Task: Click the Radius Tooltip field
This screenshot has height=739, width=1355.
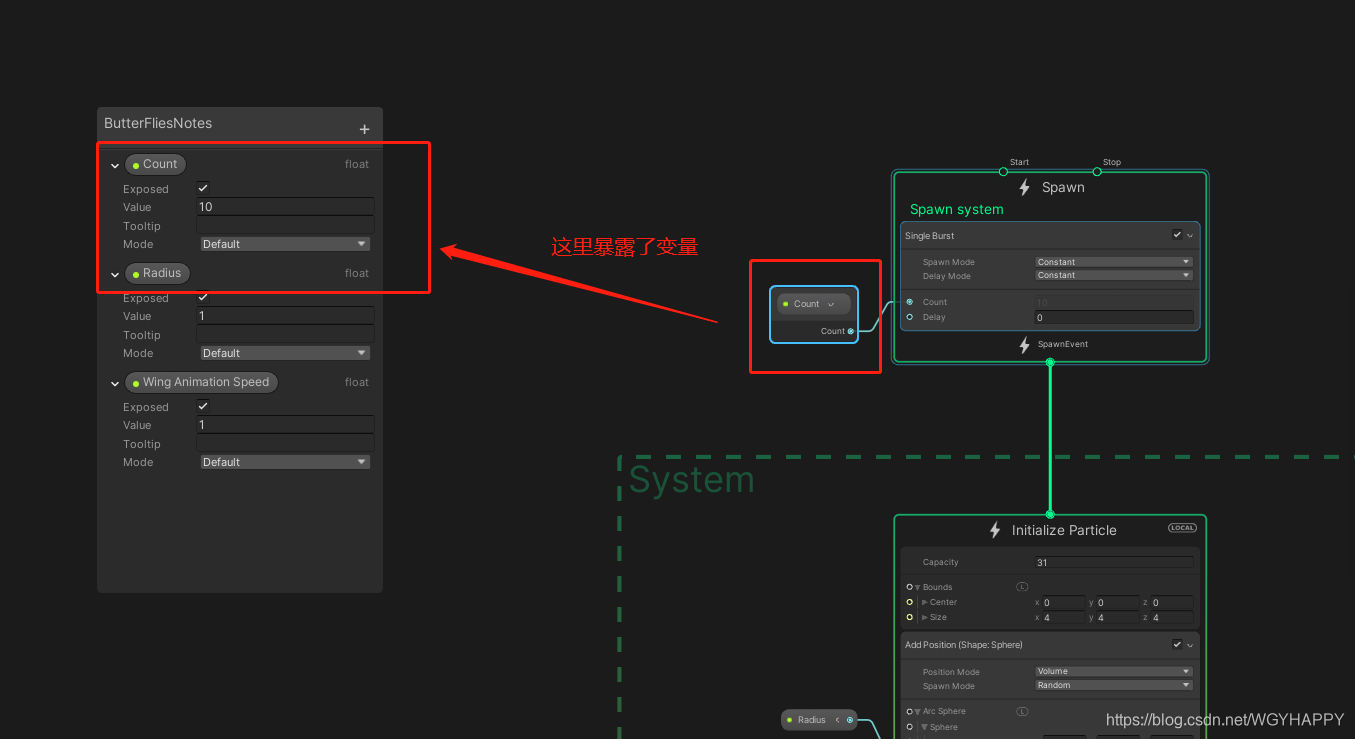Action: coord(285,334)
